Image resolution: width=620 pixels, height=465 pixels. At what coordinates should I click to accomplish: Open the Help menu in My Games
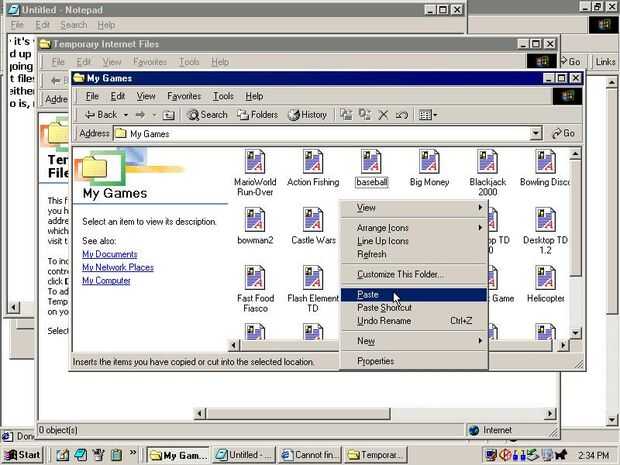254,96
